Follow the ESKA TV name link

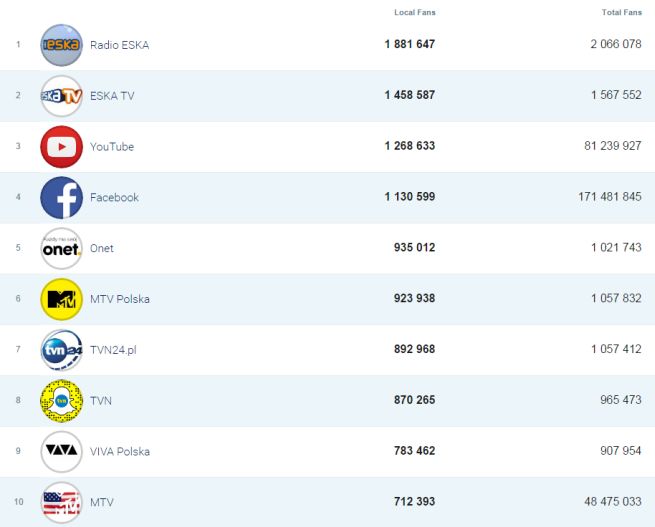click(x=113, y=96)
